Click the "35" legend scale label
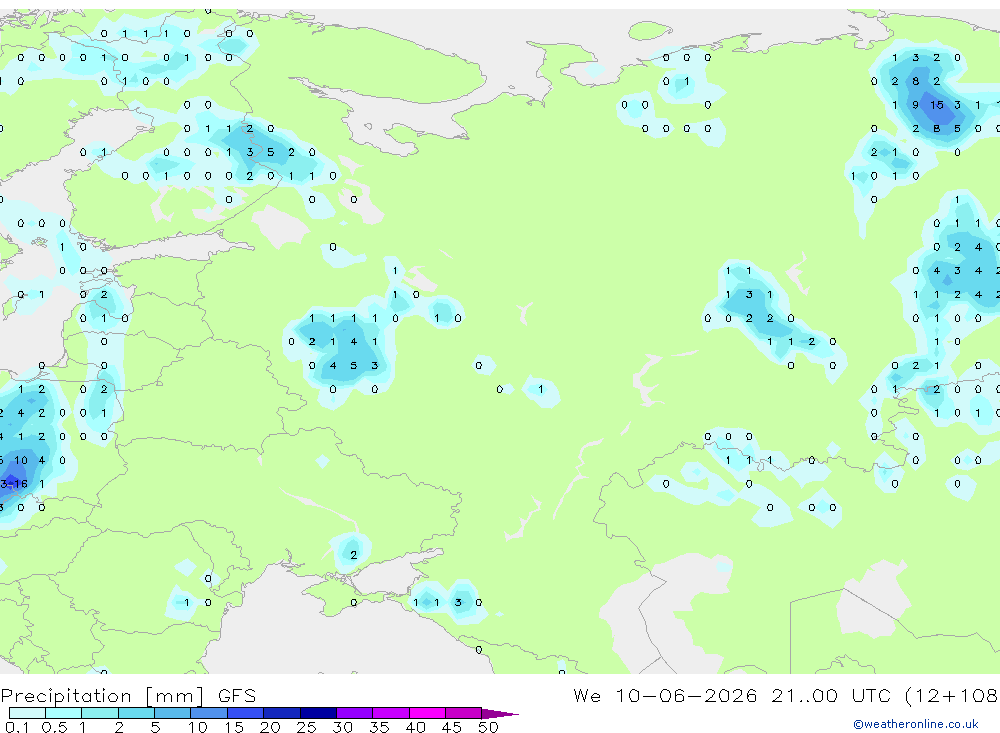The width and height of the screenshot is (1000, 733). tap(379, 727)
